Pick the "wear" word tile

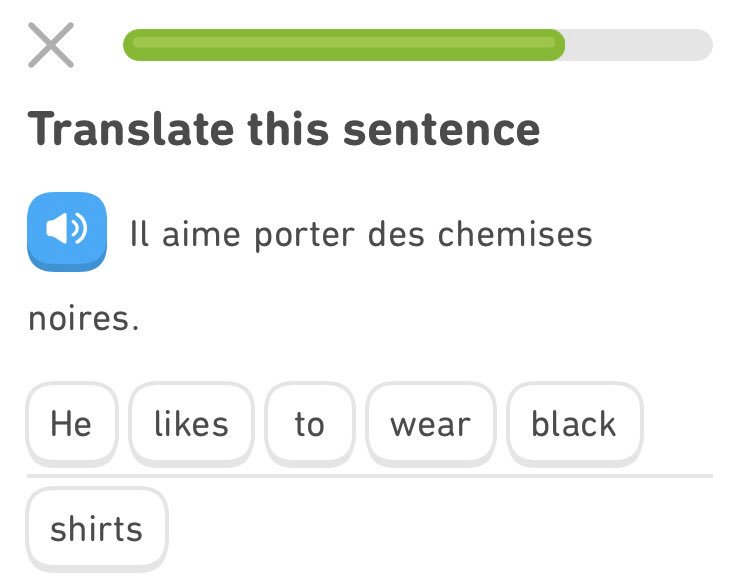pyautogui.click(x=430, y=423)
